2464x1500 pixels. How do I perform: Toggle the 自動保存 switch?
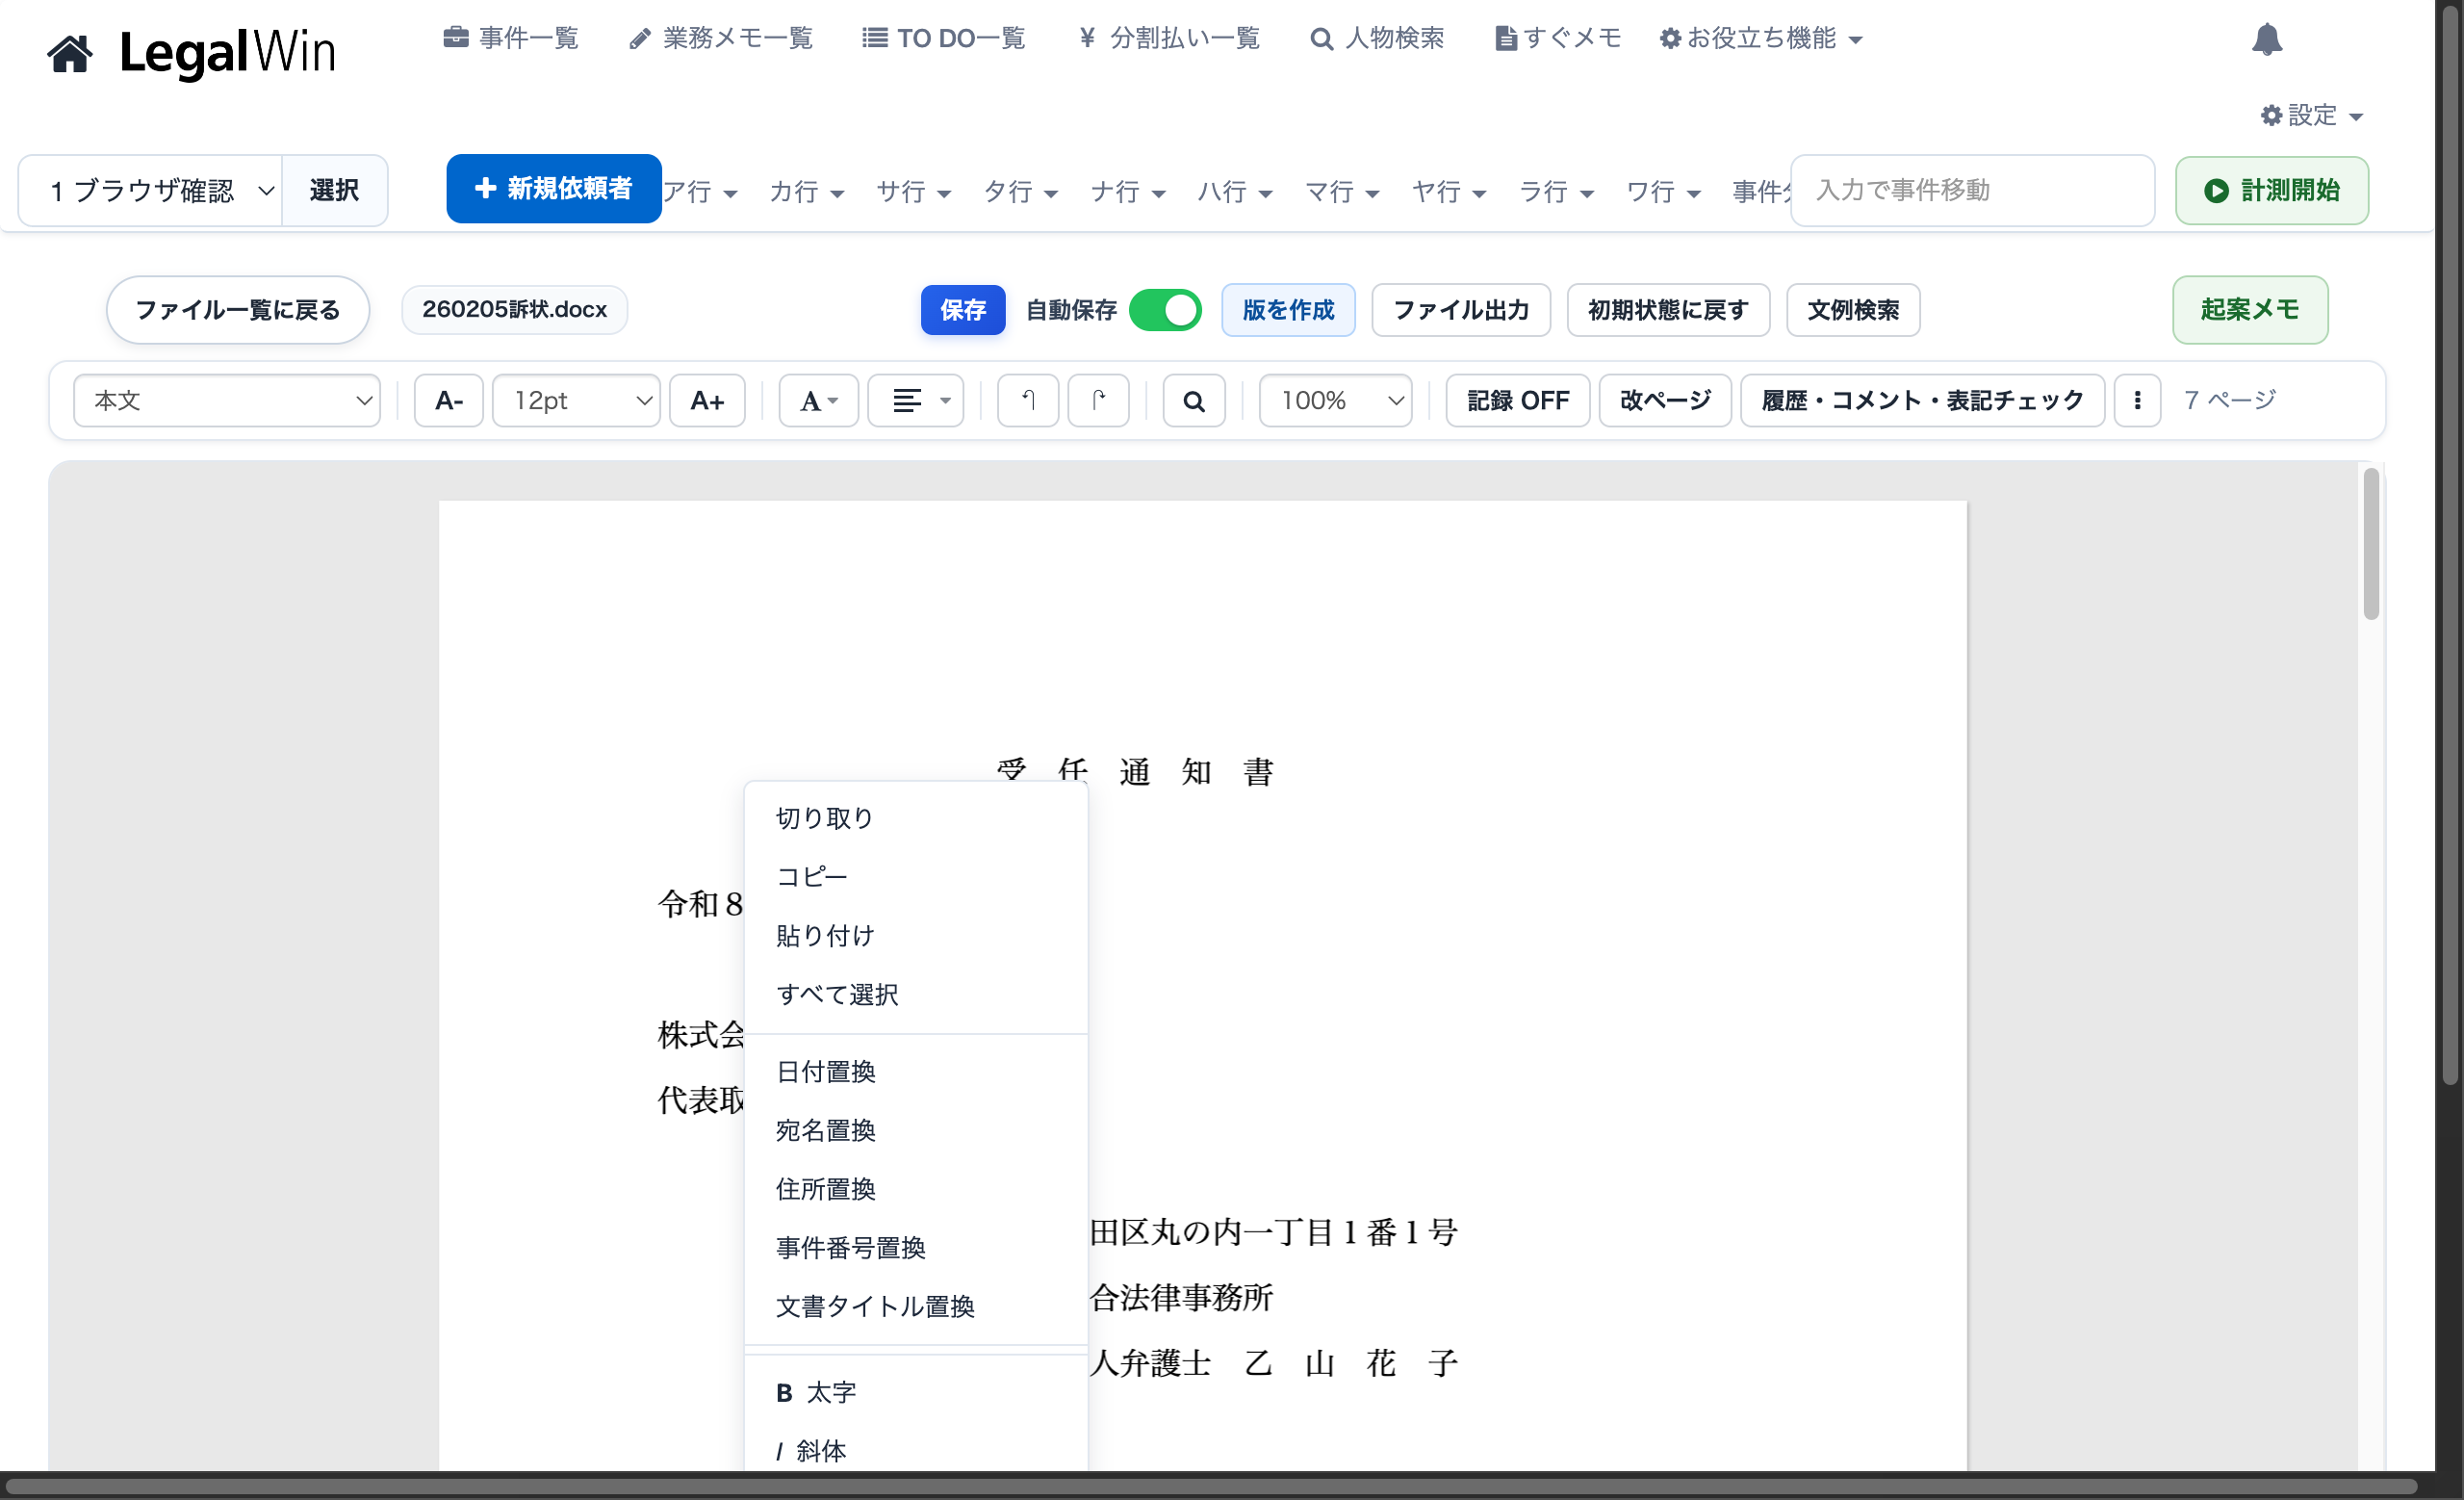point(1165,310)
